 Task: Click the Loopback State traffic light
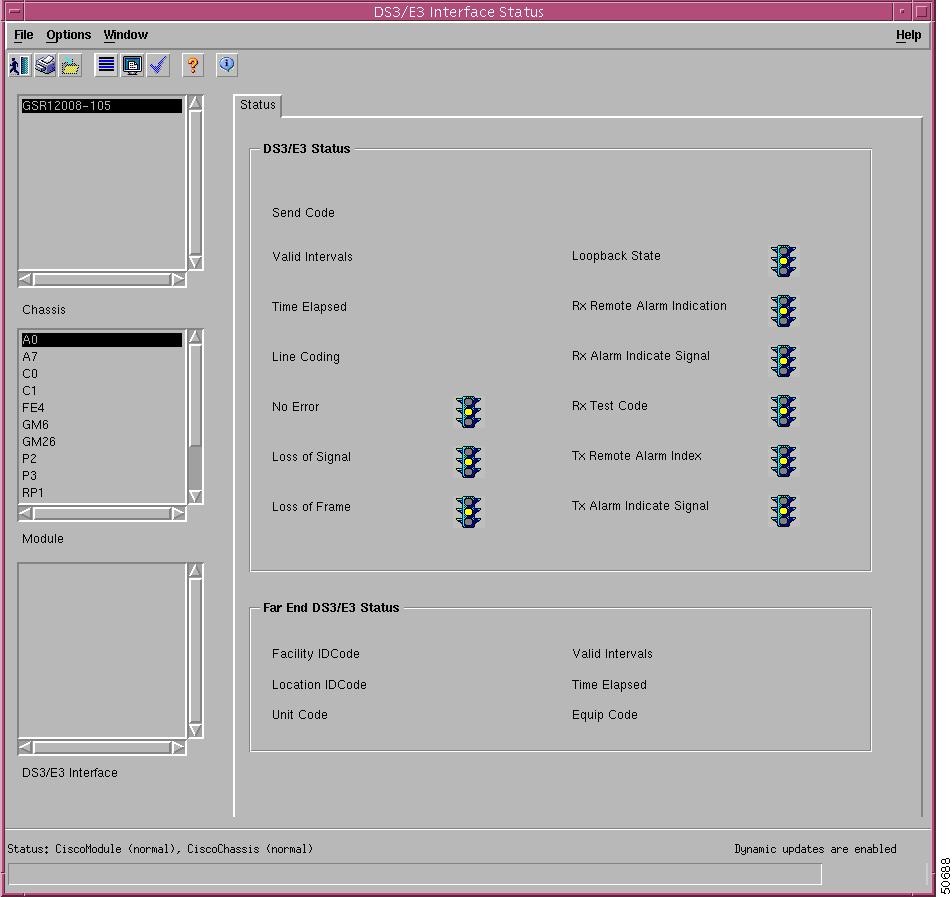click(783, 261)
